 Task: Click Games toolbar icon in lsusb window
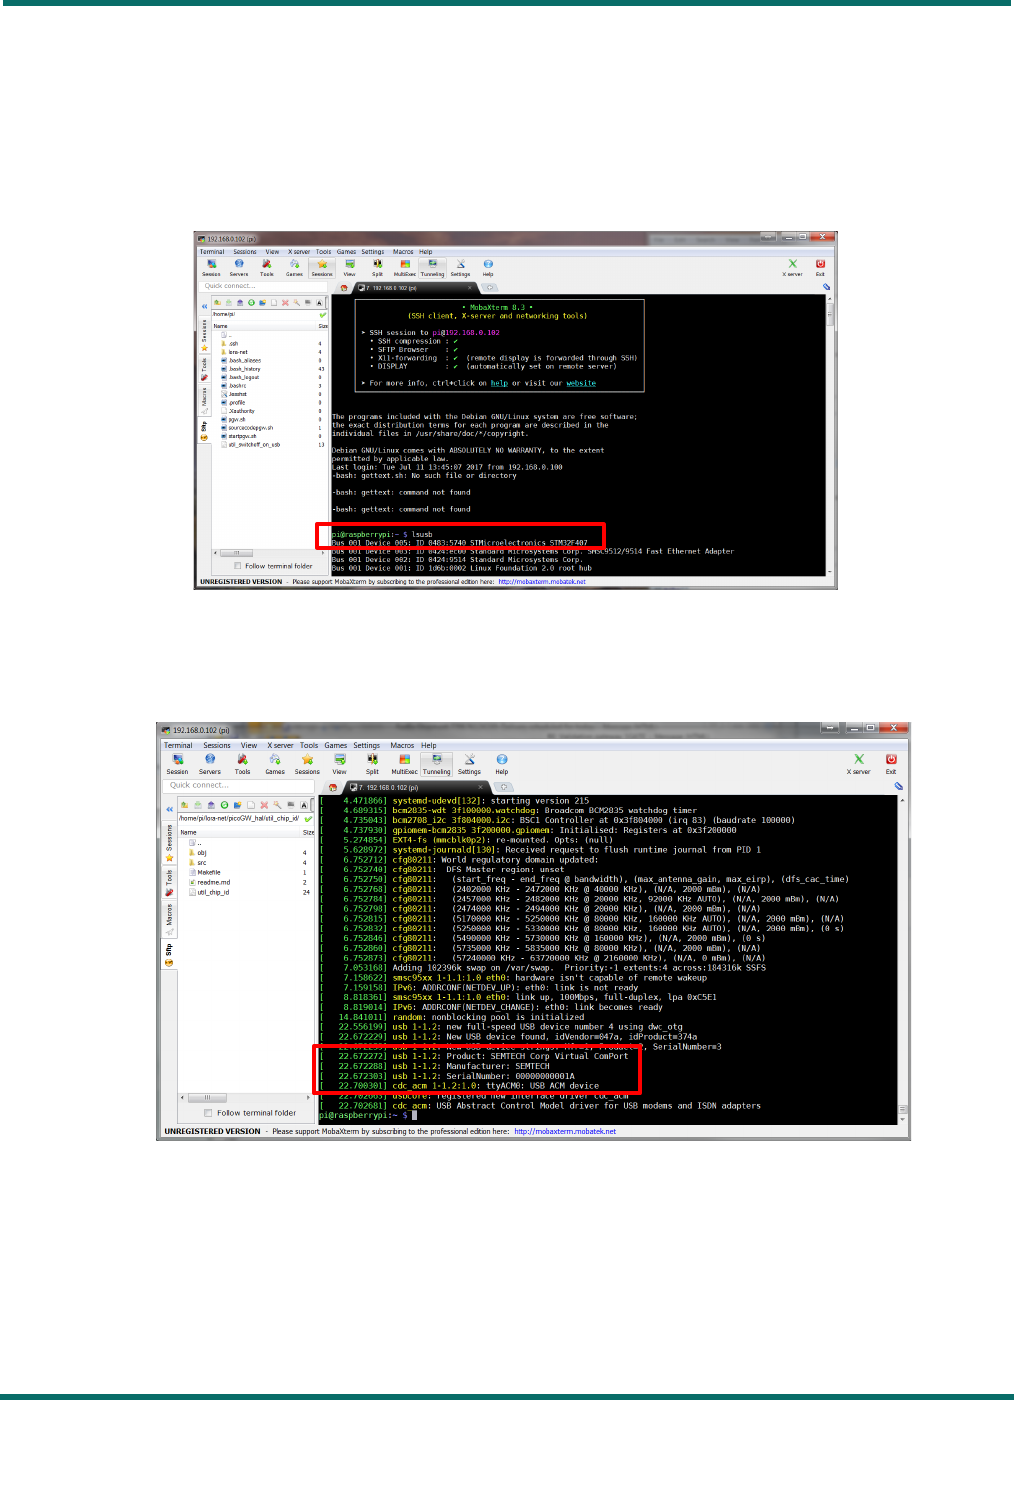tap(294, 267)
